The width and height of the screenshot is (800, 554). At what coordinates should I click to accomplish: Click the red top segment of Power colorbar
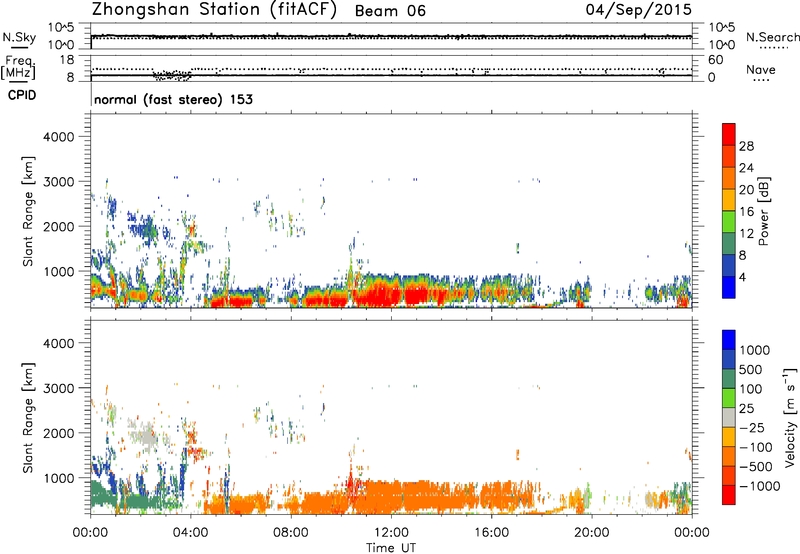pyautogui.click(x=729, y=134)
